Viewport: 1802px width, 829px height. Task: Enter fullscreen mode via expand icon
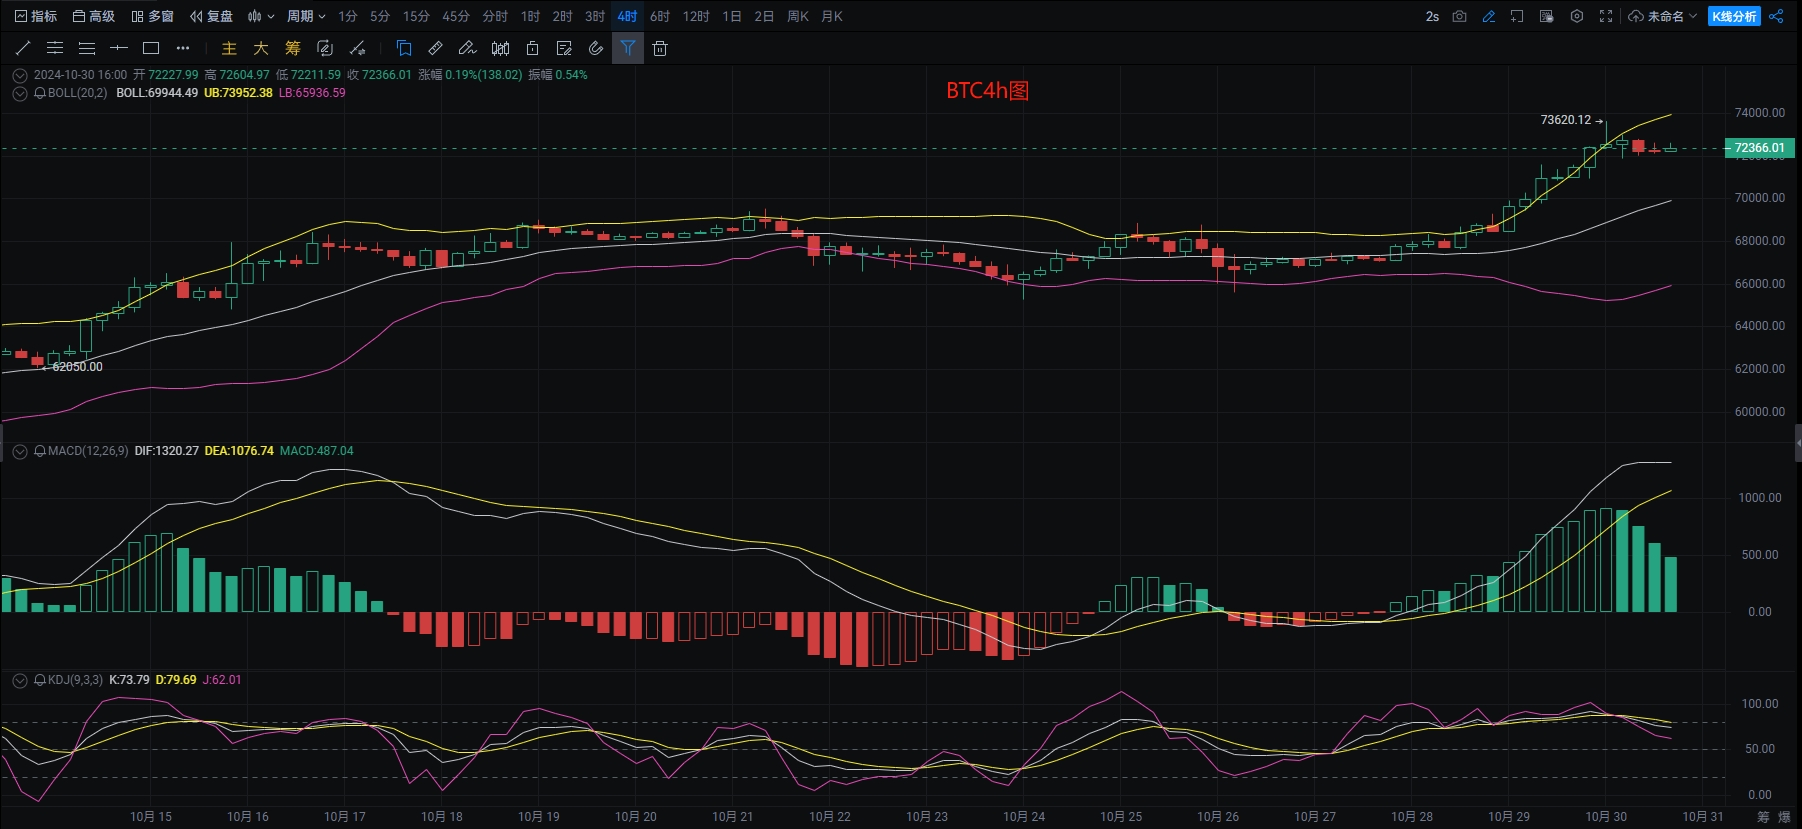(1606, 16)
